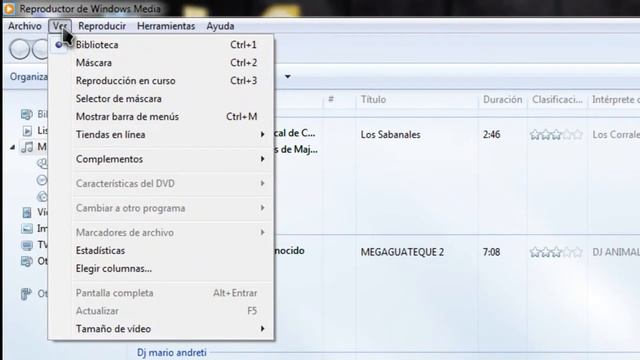Click DJ ANIMAL artist cell
640x360 pixels.
pyautogui.click(x=616, y=252)
